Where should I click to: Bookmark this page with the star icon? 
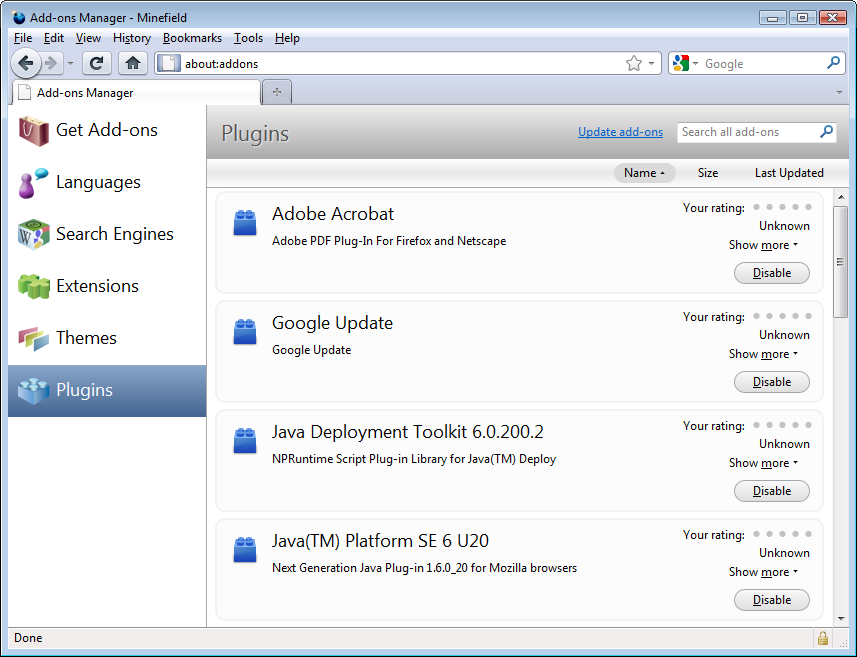tap(634, 63)
